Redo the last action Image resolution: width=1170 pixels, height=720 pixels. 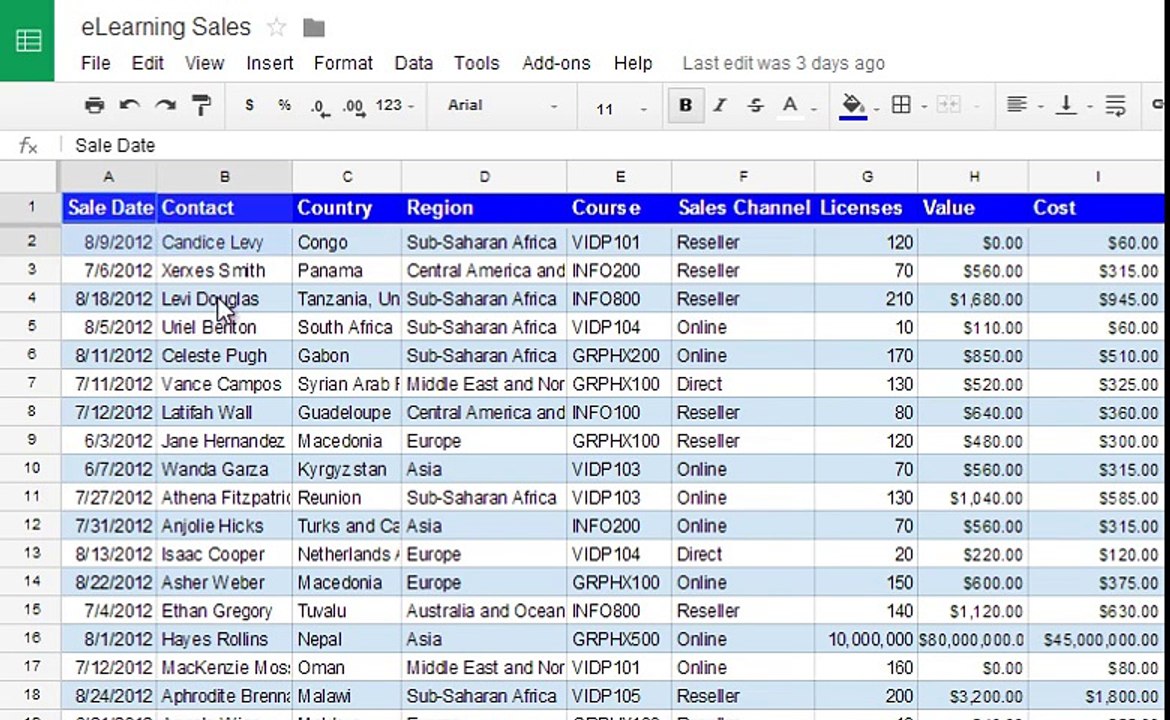pos(166,105)
